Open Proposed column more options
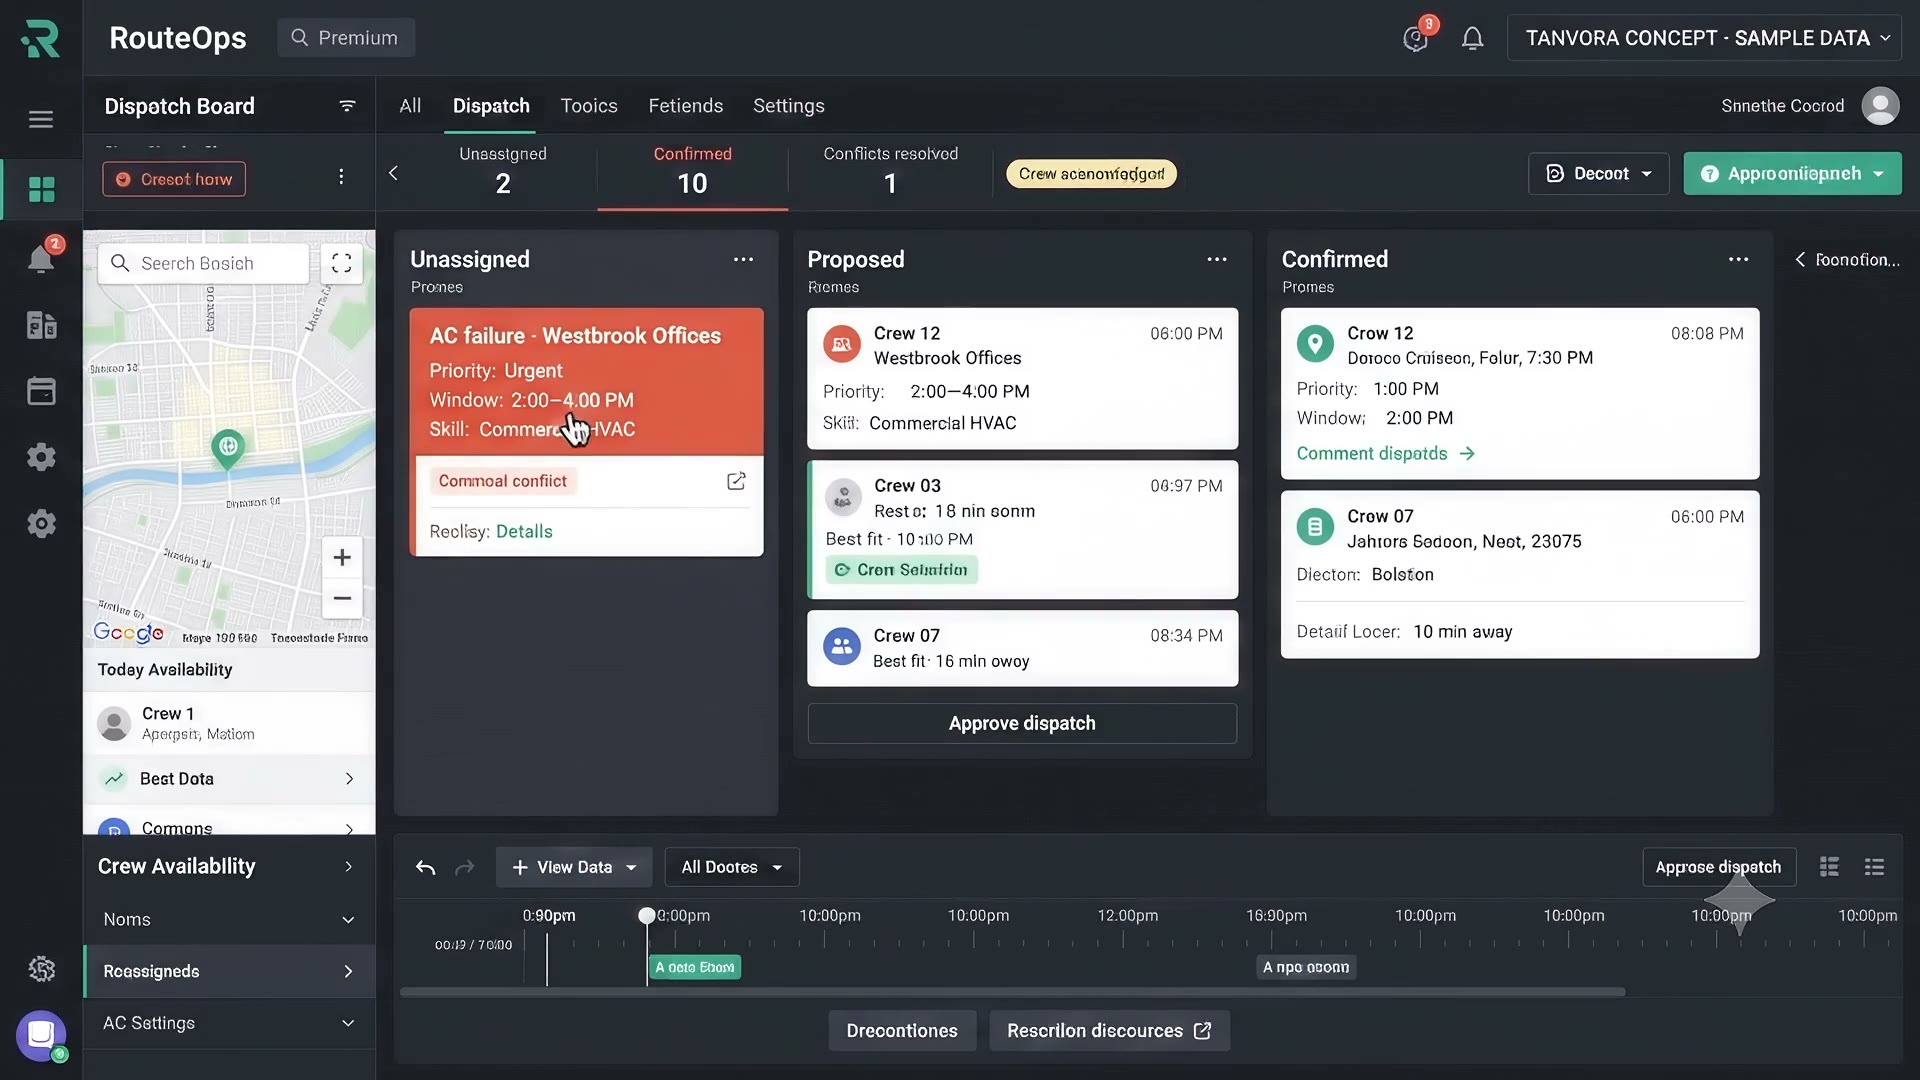The image size is (1920, 1080). coord(1216,259)
